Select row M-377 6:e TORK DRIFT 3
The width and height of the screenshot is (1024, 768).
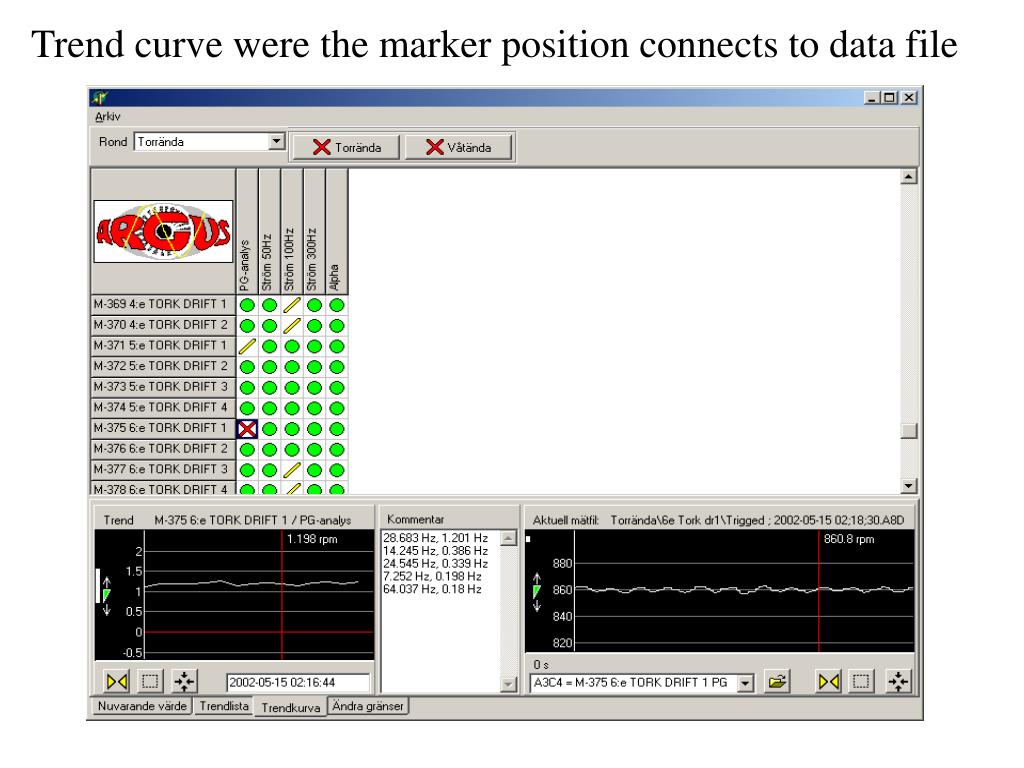coord(163,470)
